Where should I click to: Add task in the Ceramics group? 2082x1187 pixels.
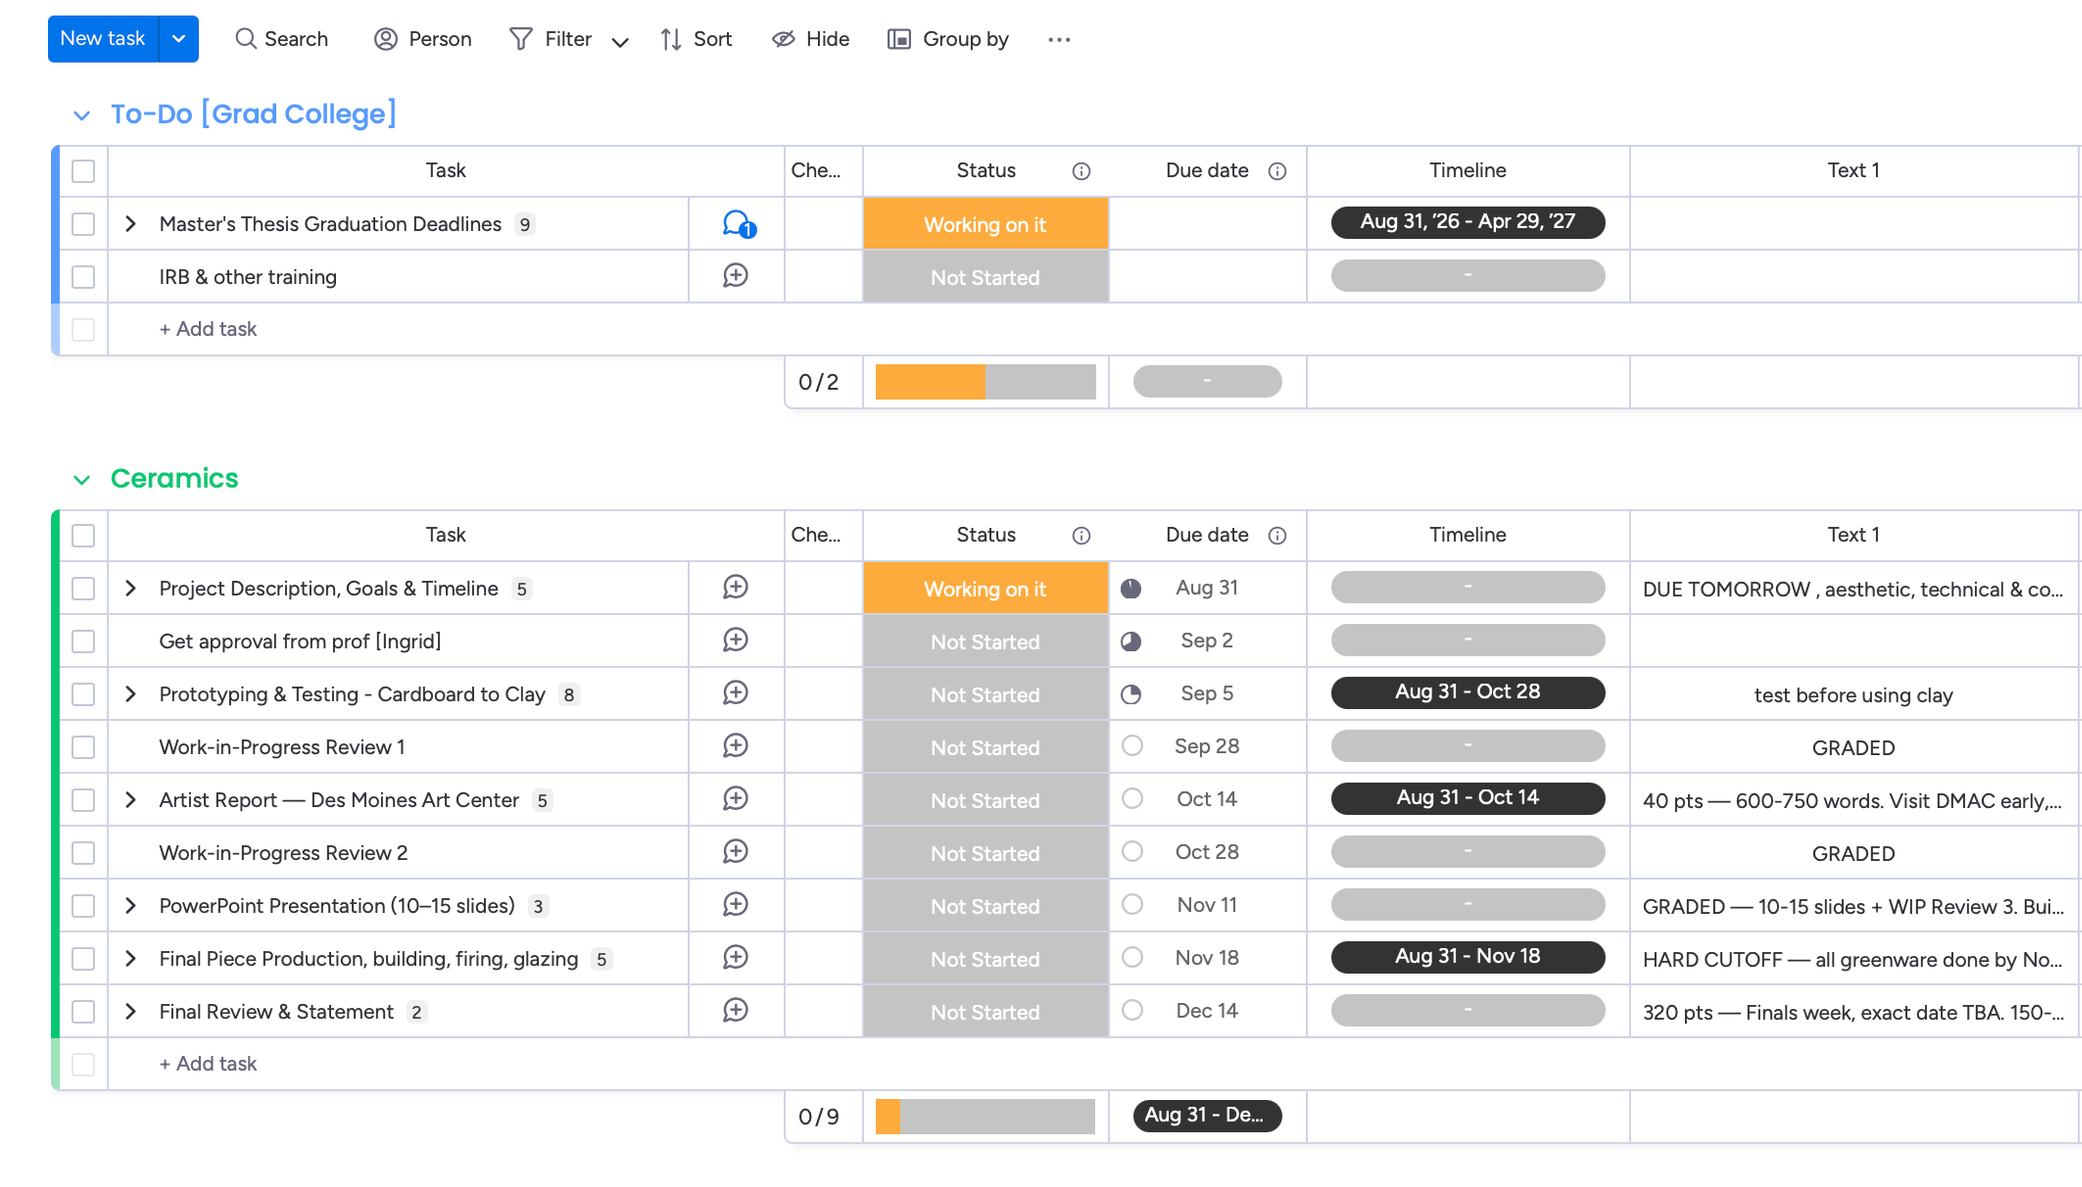coord(208,1064)
